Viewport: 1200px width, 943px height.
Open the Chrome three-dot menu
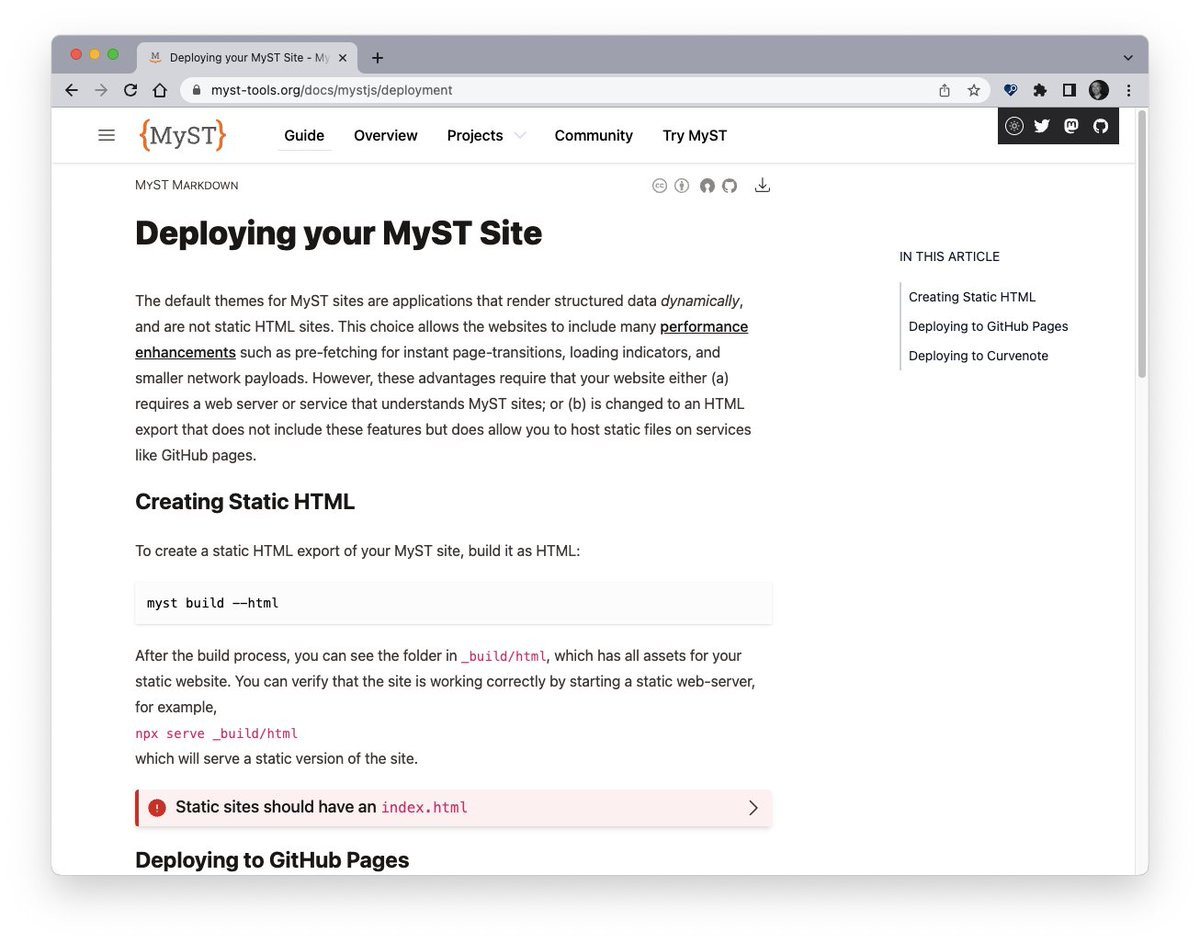tap(1129, 90)
